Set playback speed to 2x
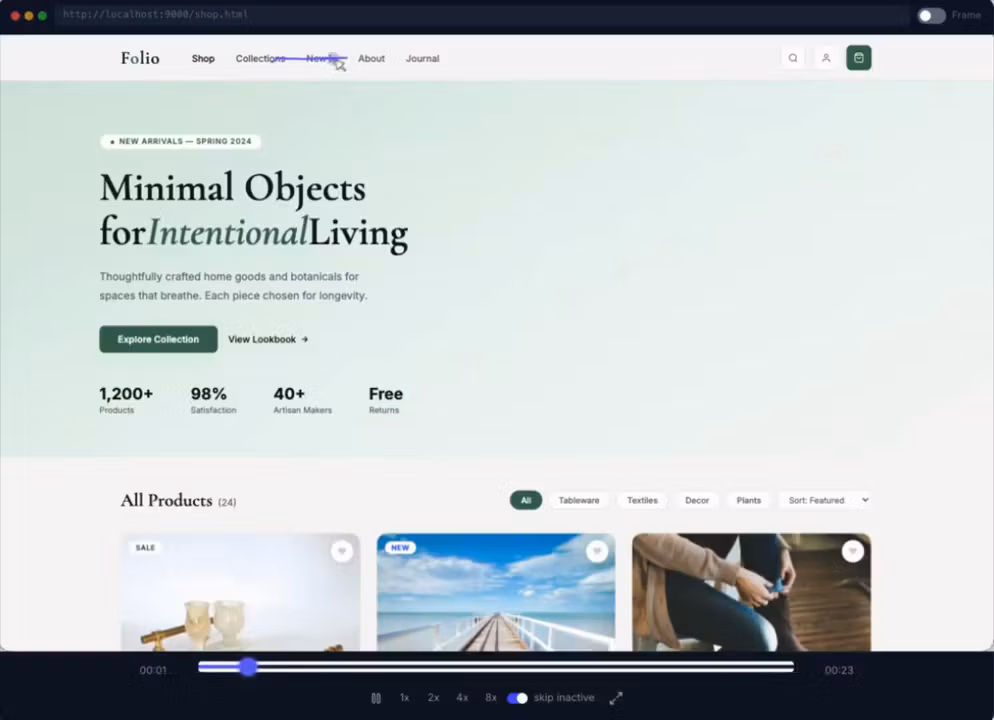The height and width of the screenshot is (720, 994). [x=434, y=698]
